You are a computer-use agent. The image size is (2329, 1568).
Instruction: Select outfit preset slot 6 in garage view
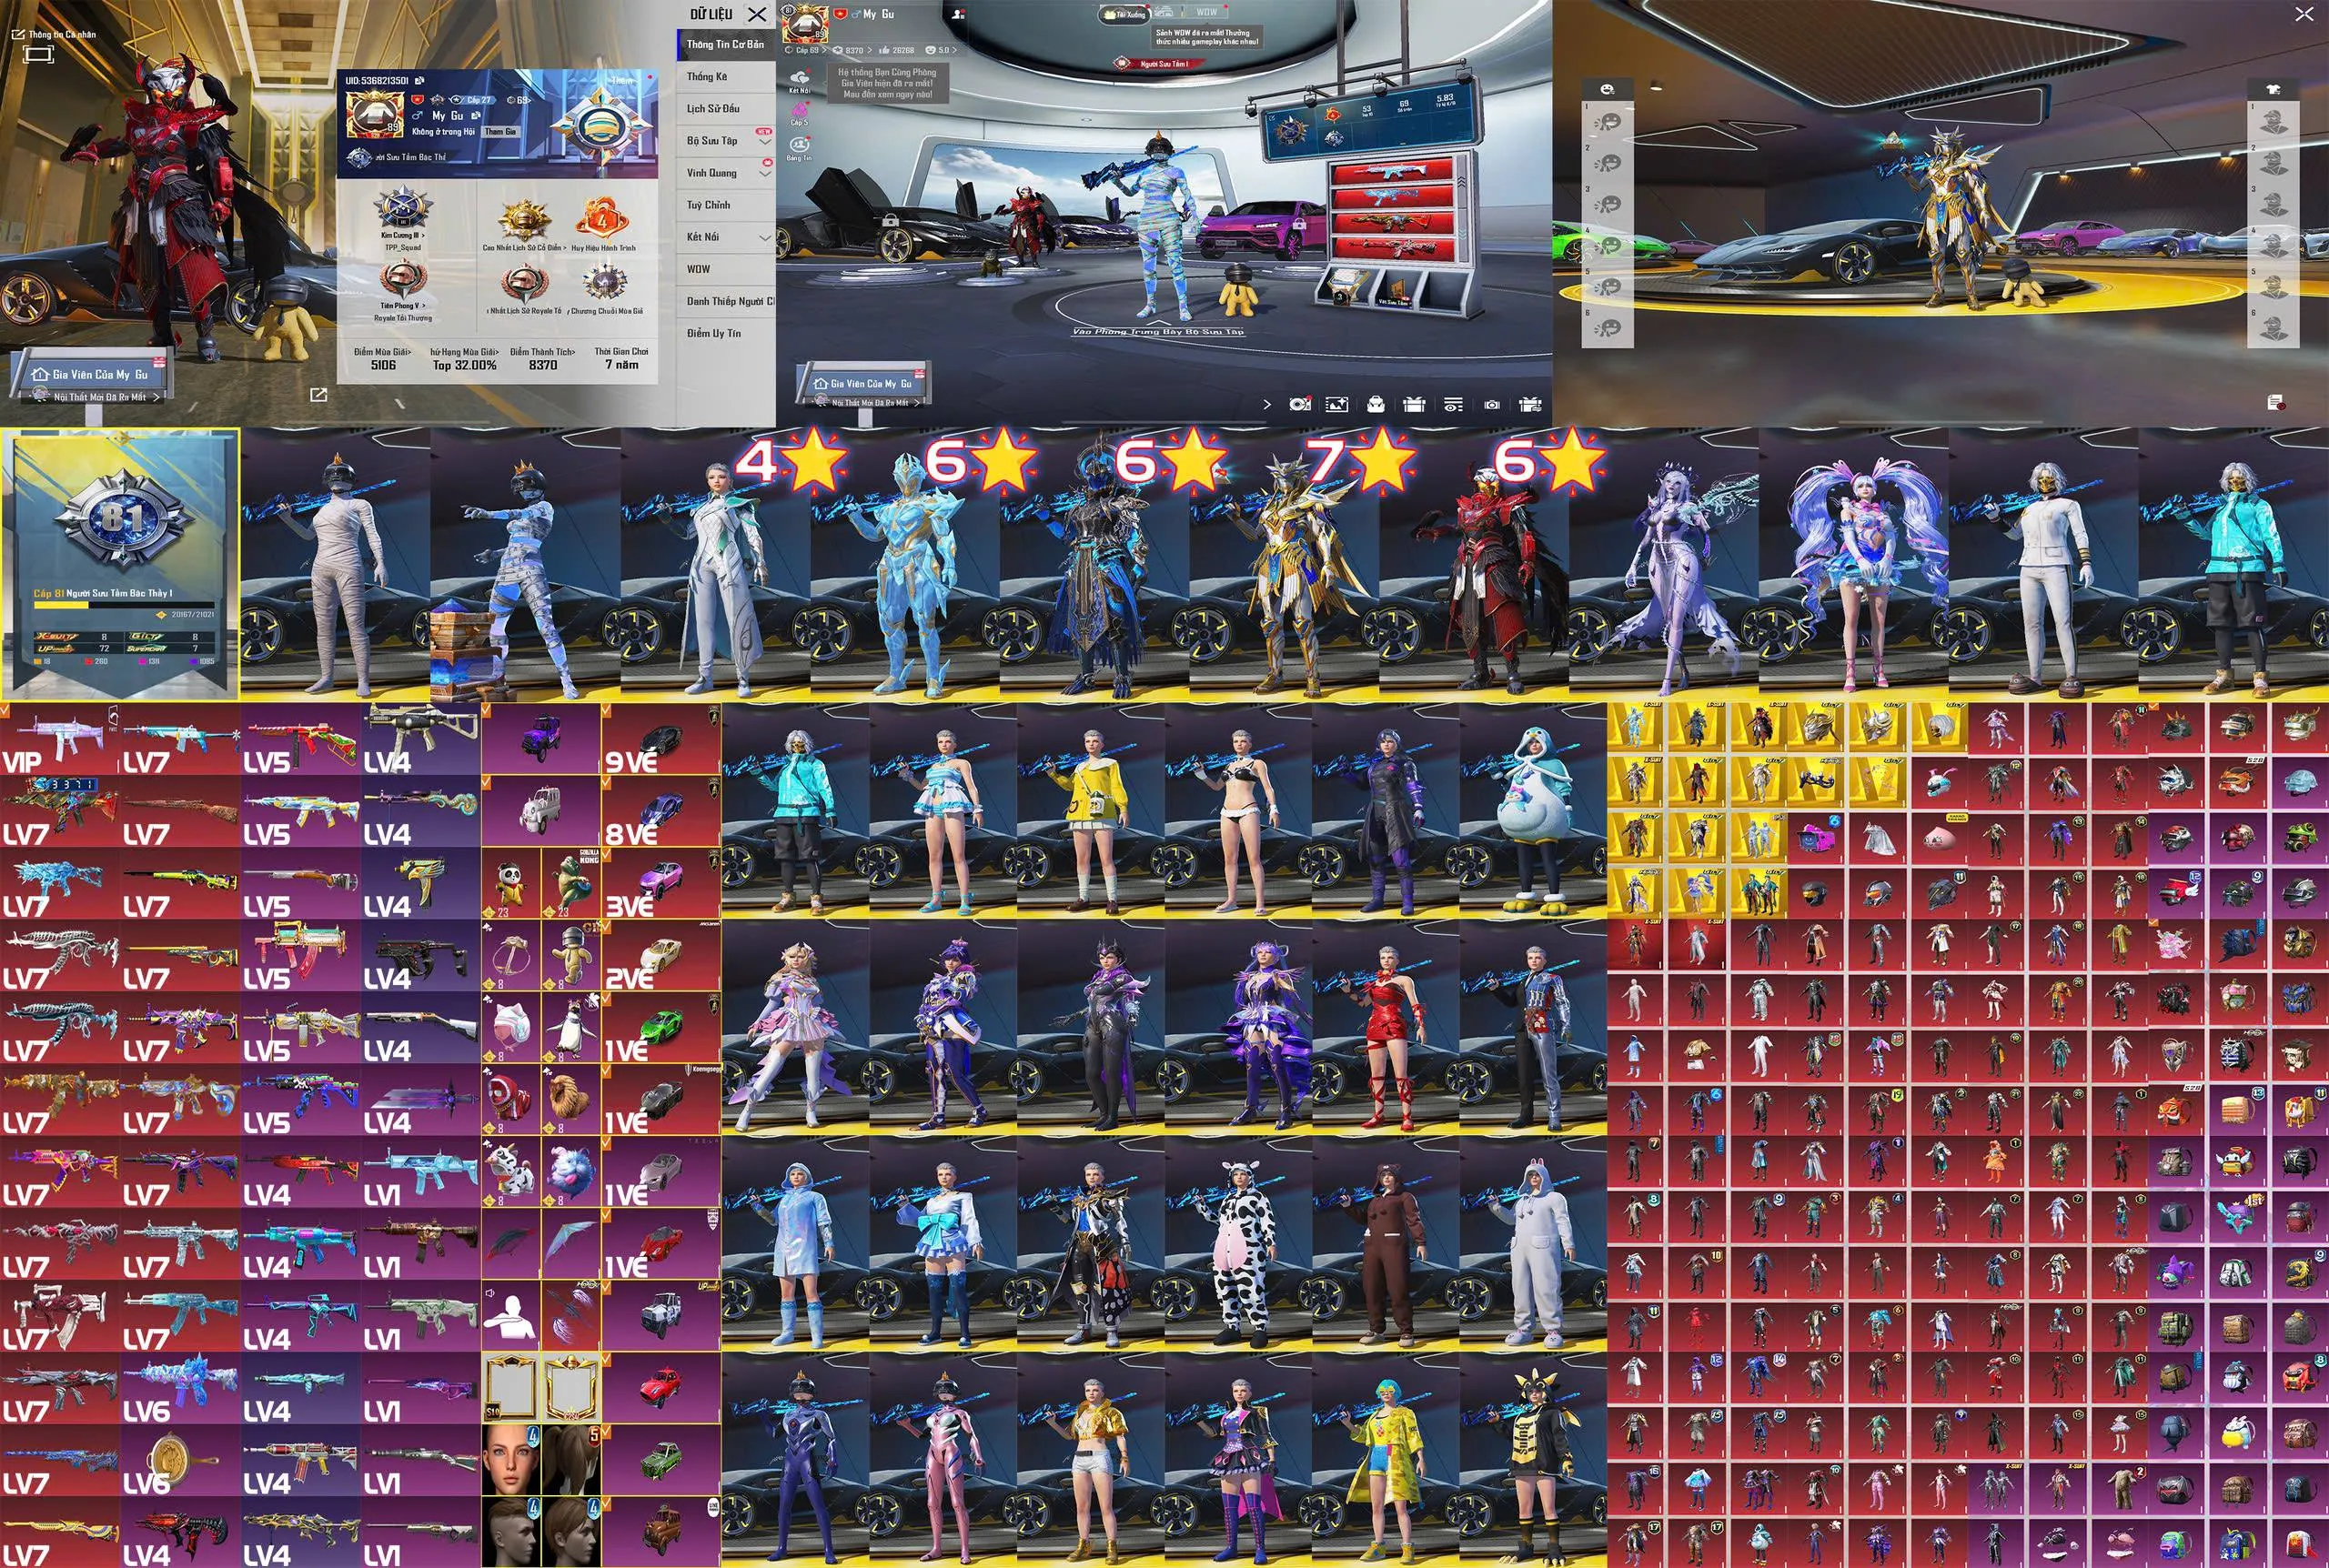[x=2273, y=328]
